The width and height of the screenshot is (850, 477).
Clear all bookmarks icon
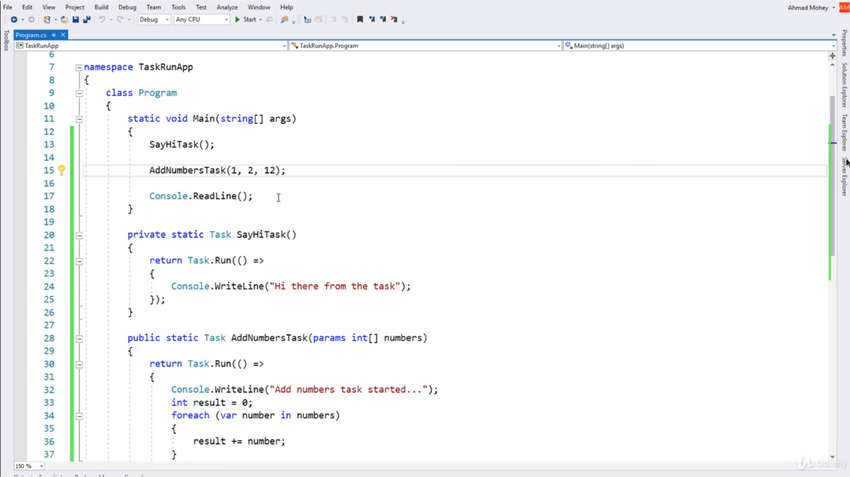394,20
